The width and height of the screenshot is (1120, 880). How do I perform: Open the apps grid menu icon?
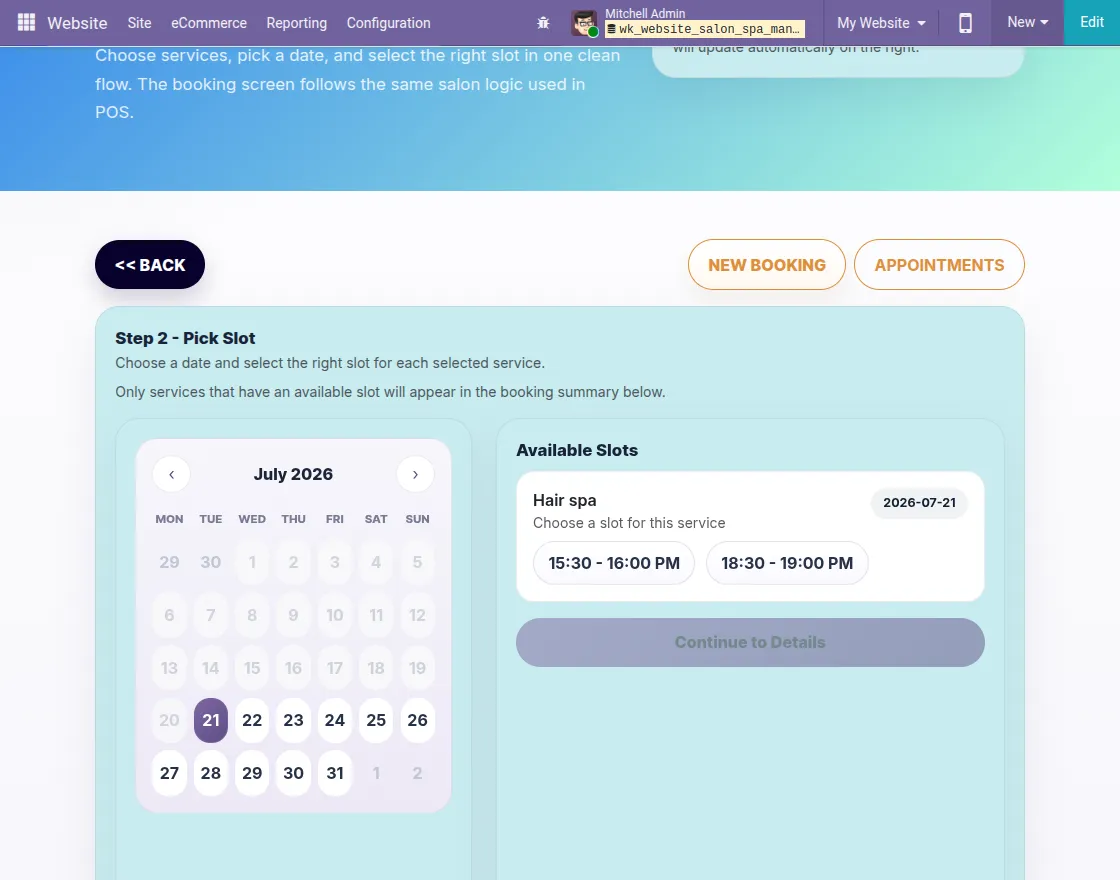tap(26, 23)
